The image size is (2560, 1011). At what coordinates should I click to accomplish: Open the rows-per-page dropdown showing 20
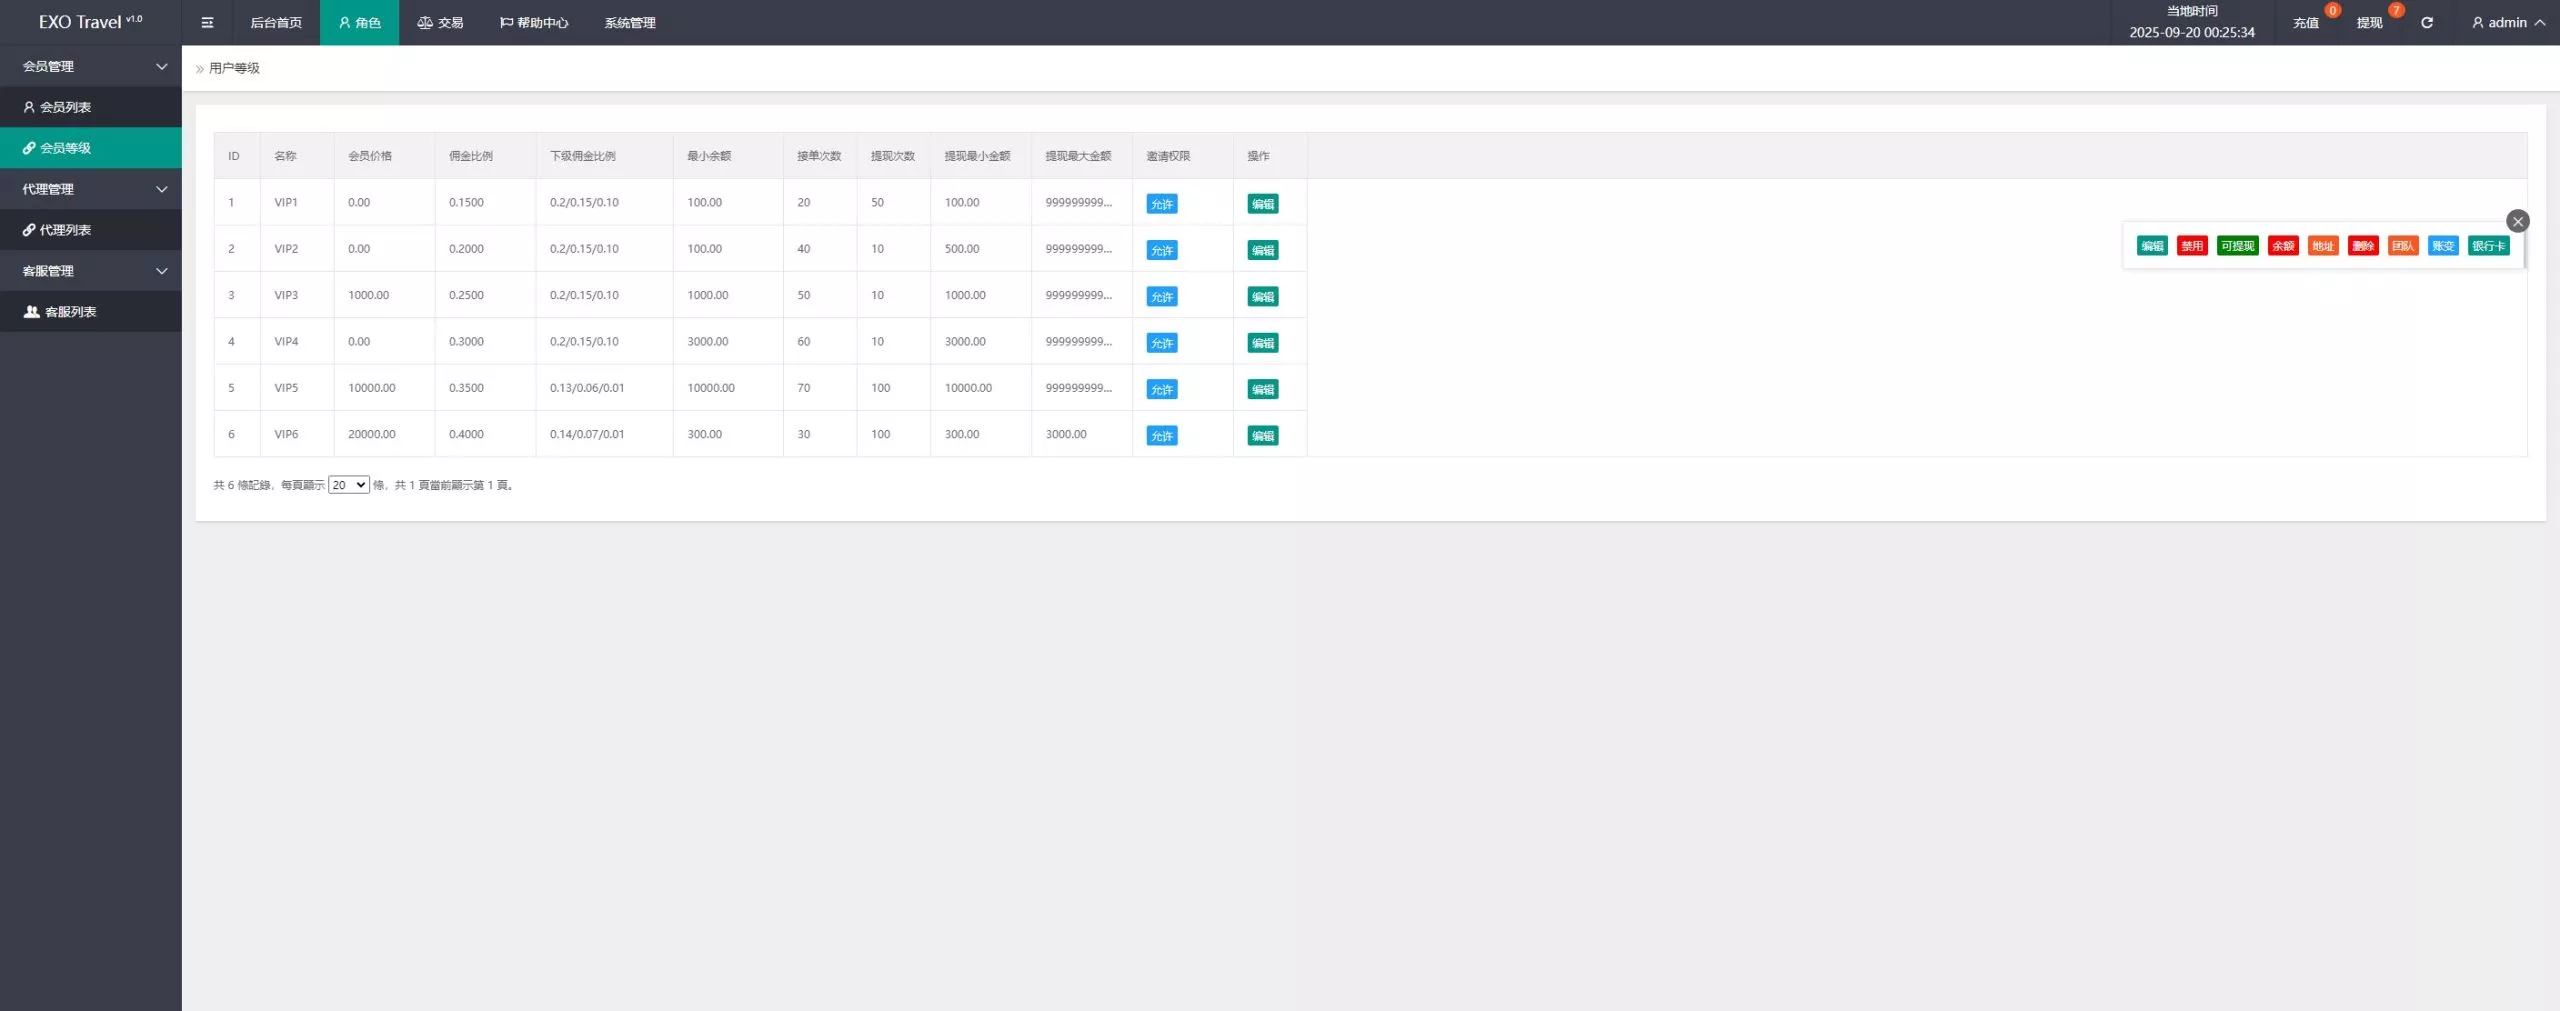(x=348, y=485)
